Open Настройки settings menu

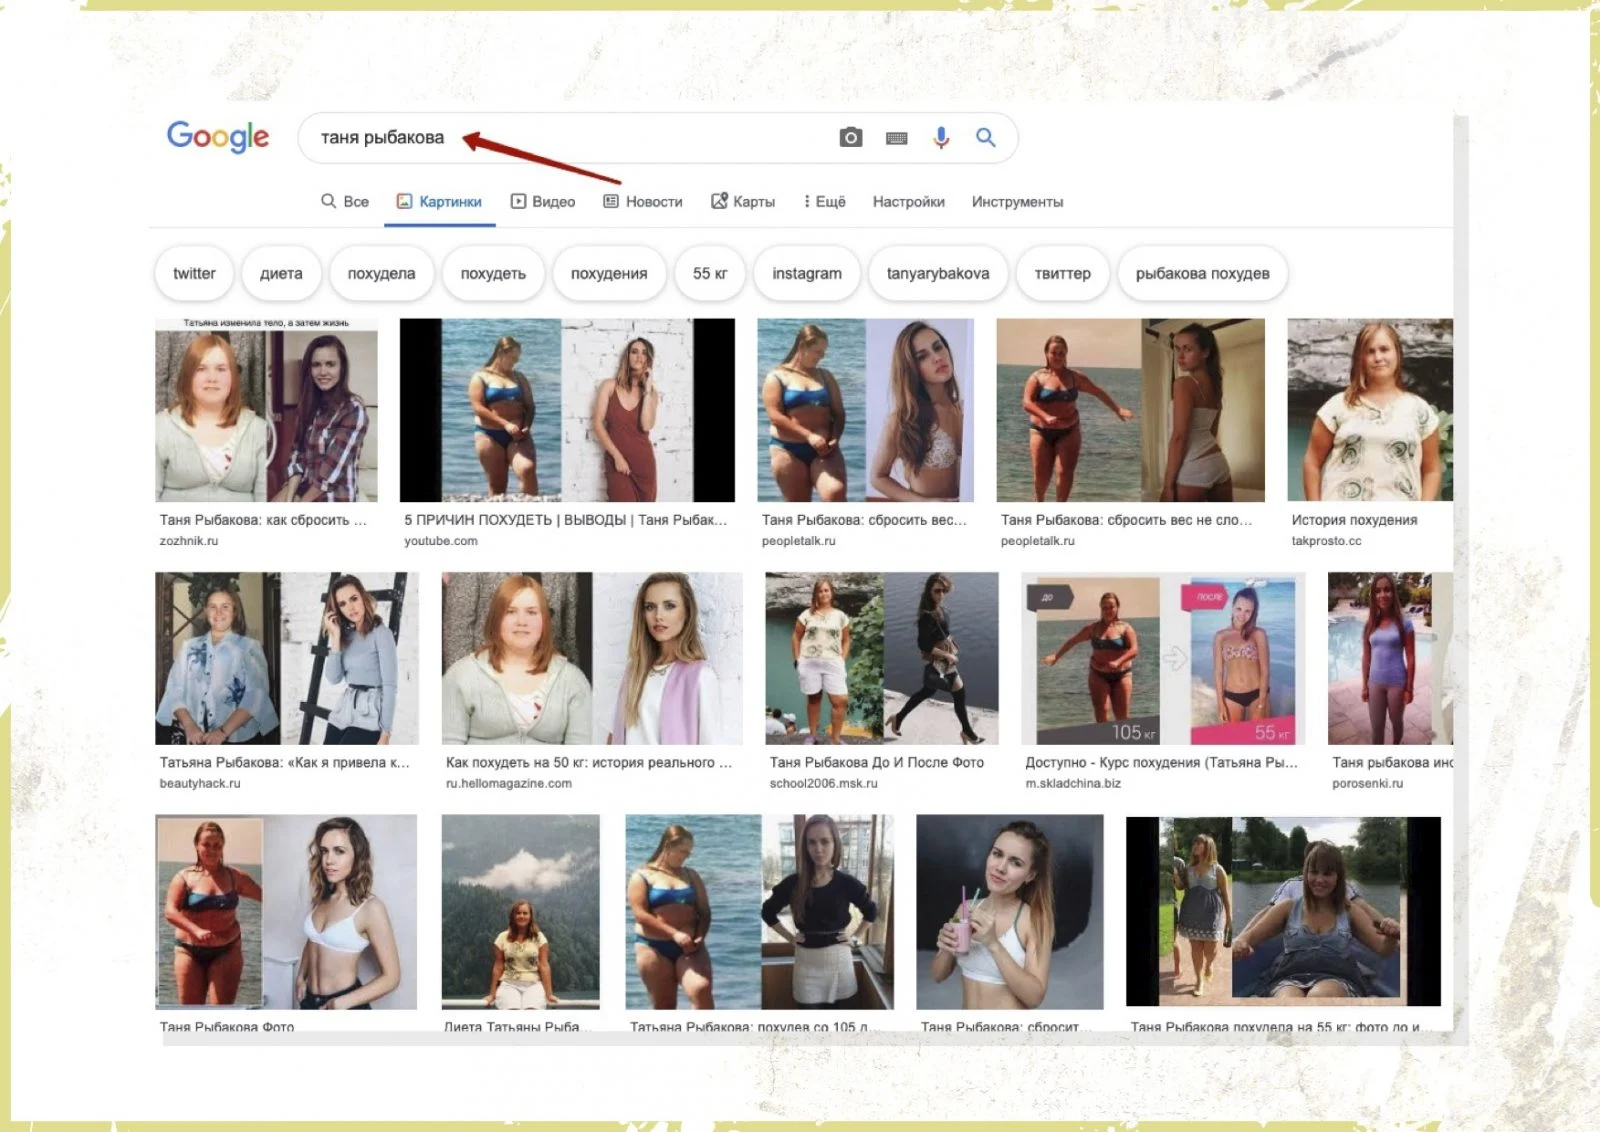[x=908, y=202]
